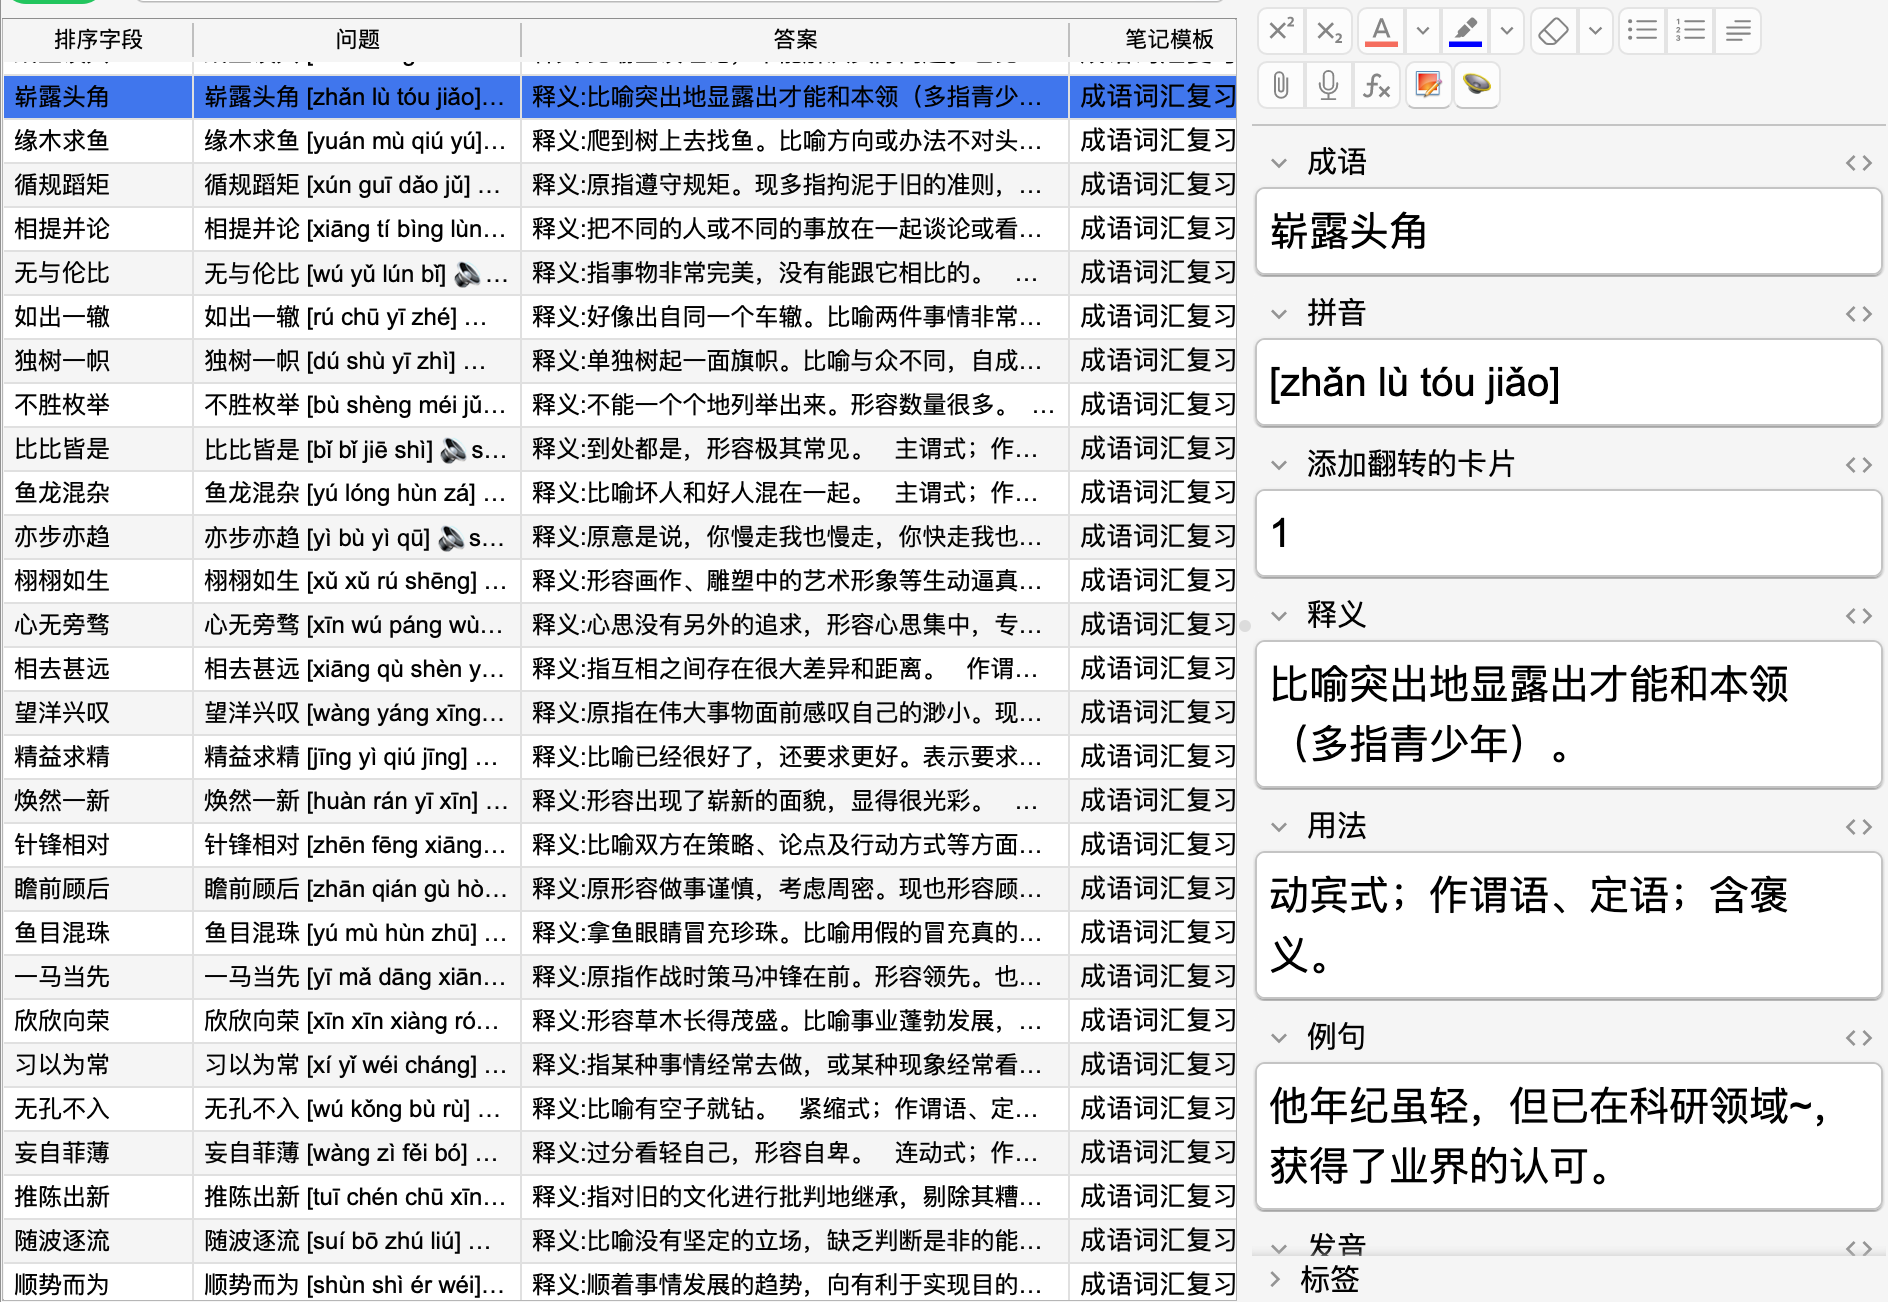Select the 无与伦比 row
The height and width of the screenshot is (1302, 1888).
point(620,273)
